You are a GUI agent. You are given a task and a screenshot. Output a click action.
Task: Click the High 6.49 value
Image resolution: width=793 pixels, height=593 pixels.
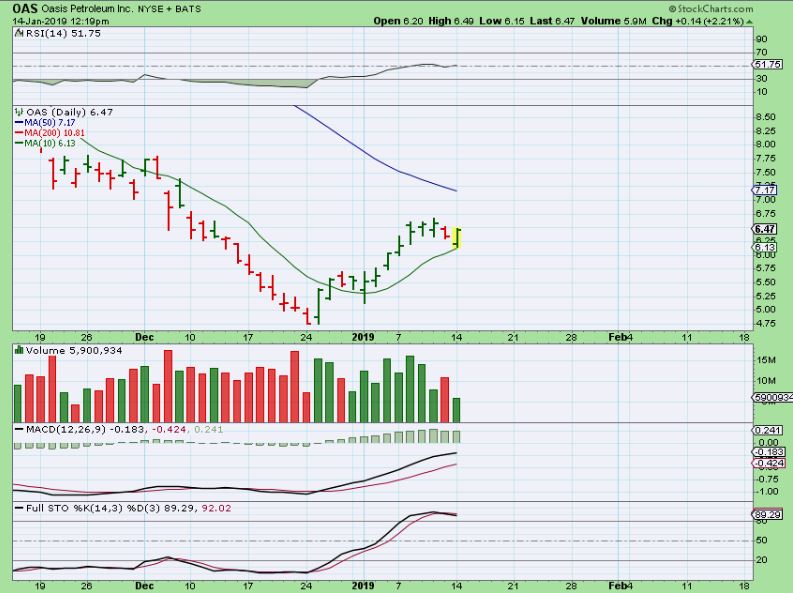[x=451, y=21]
